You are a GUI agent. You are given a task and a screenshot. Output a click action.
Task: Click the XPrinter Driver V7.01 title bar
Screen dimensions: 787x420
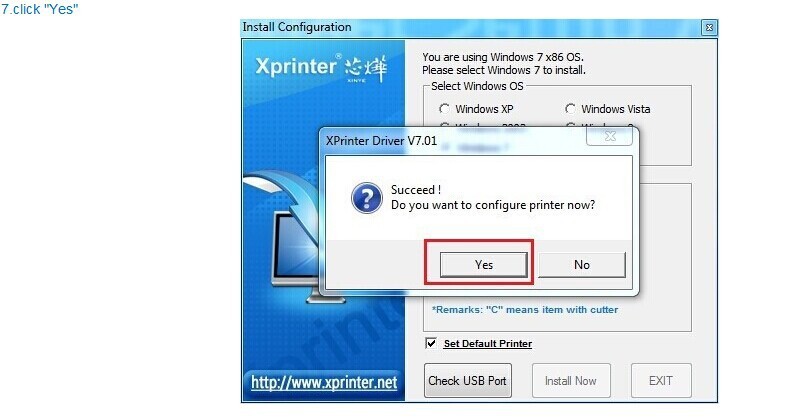[x=454, y=141]
